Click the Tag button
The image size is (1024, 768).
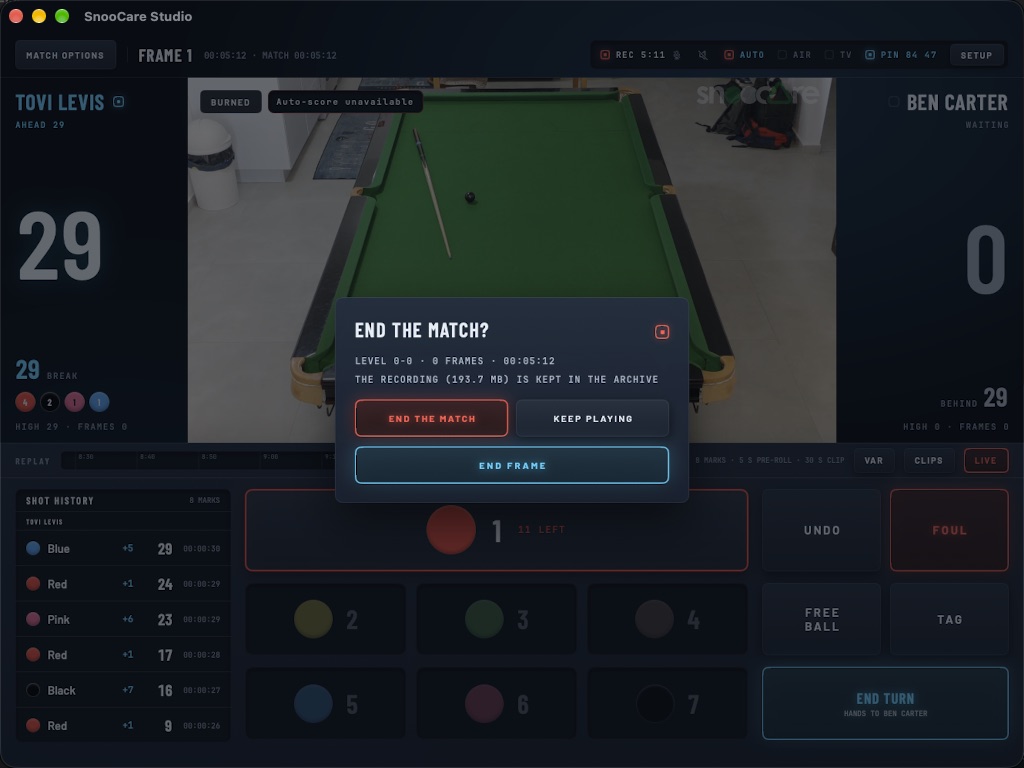(950, 619)
